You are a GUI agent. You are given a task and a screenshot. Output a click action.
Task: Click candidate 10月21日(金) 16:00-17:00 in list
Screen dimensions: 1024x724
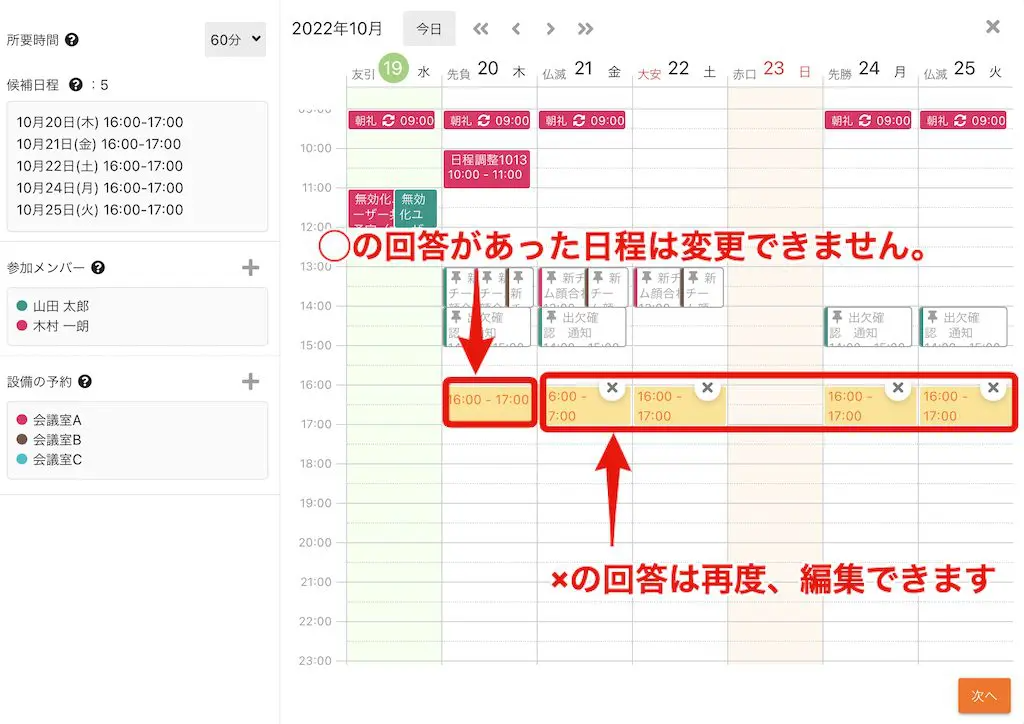coord(99,144)
